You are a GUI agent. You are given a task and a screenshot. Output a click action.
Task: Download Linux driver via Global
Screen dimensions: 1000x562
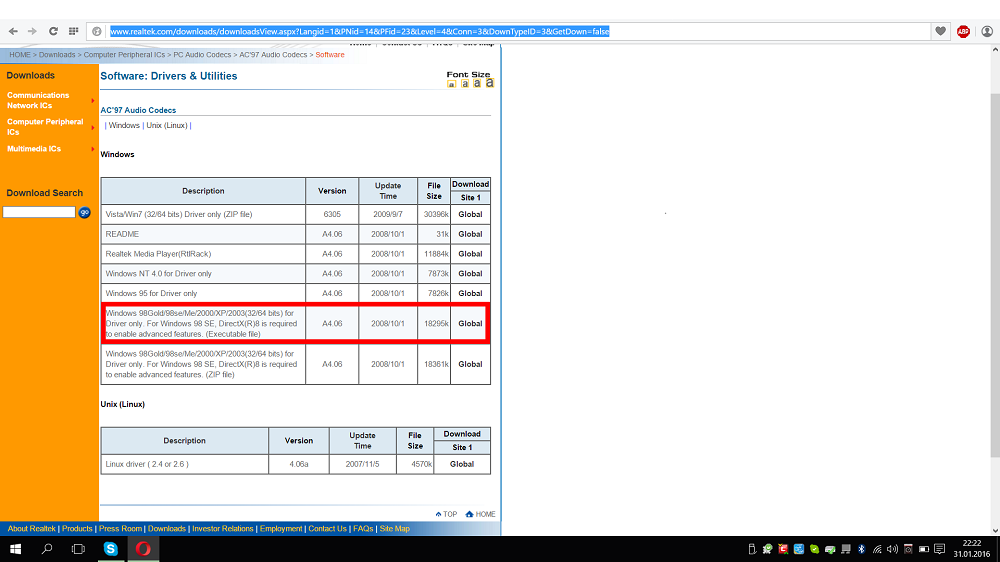[x=462, y=464]
